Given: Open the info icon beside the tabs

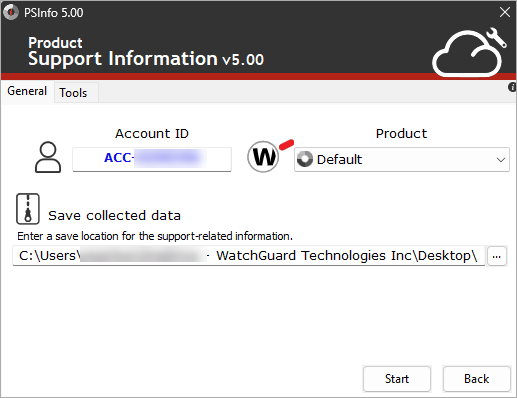Looking at the screenshot, I should (x=512, y=87).
